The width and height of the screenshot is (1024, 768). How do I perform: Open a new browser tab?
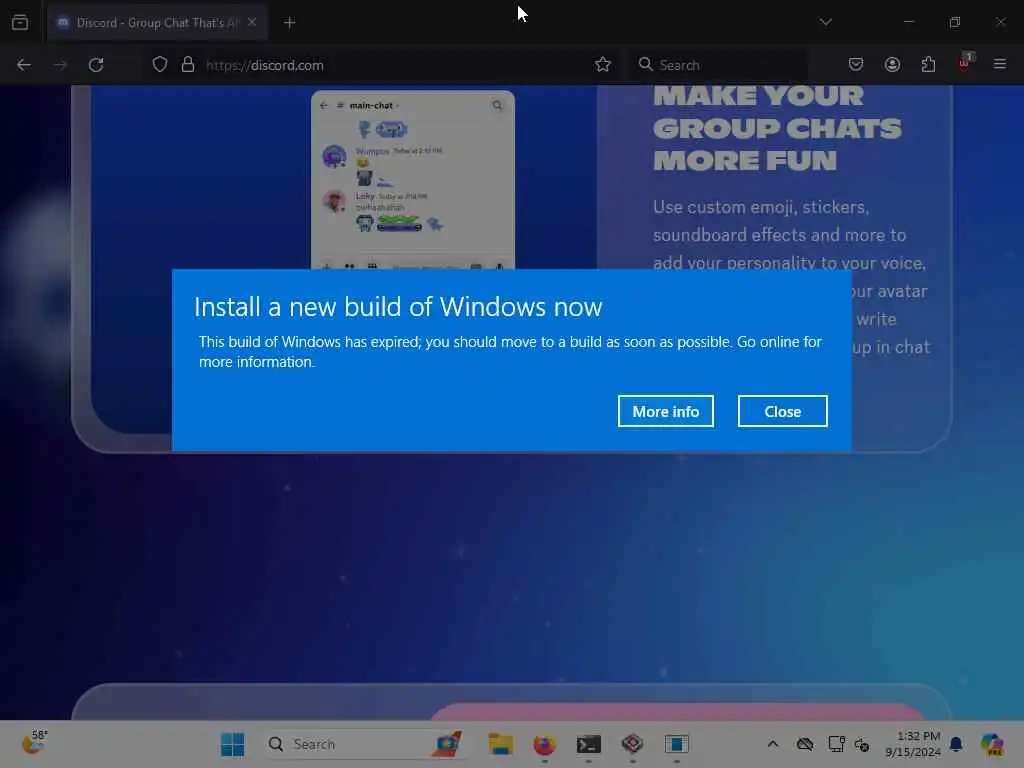(289, 23)
